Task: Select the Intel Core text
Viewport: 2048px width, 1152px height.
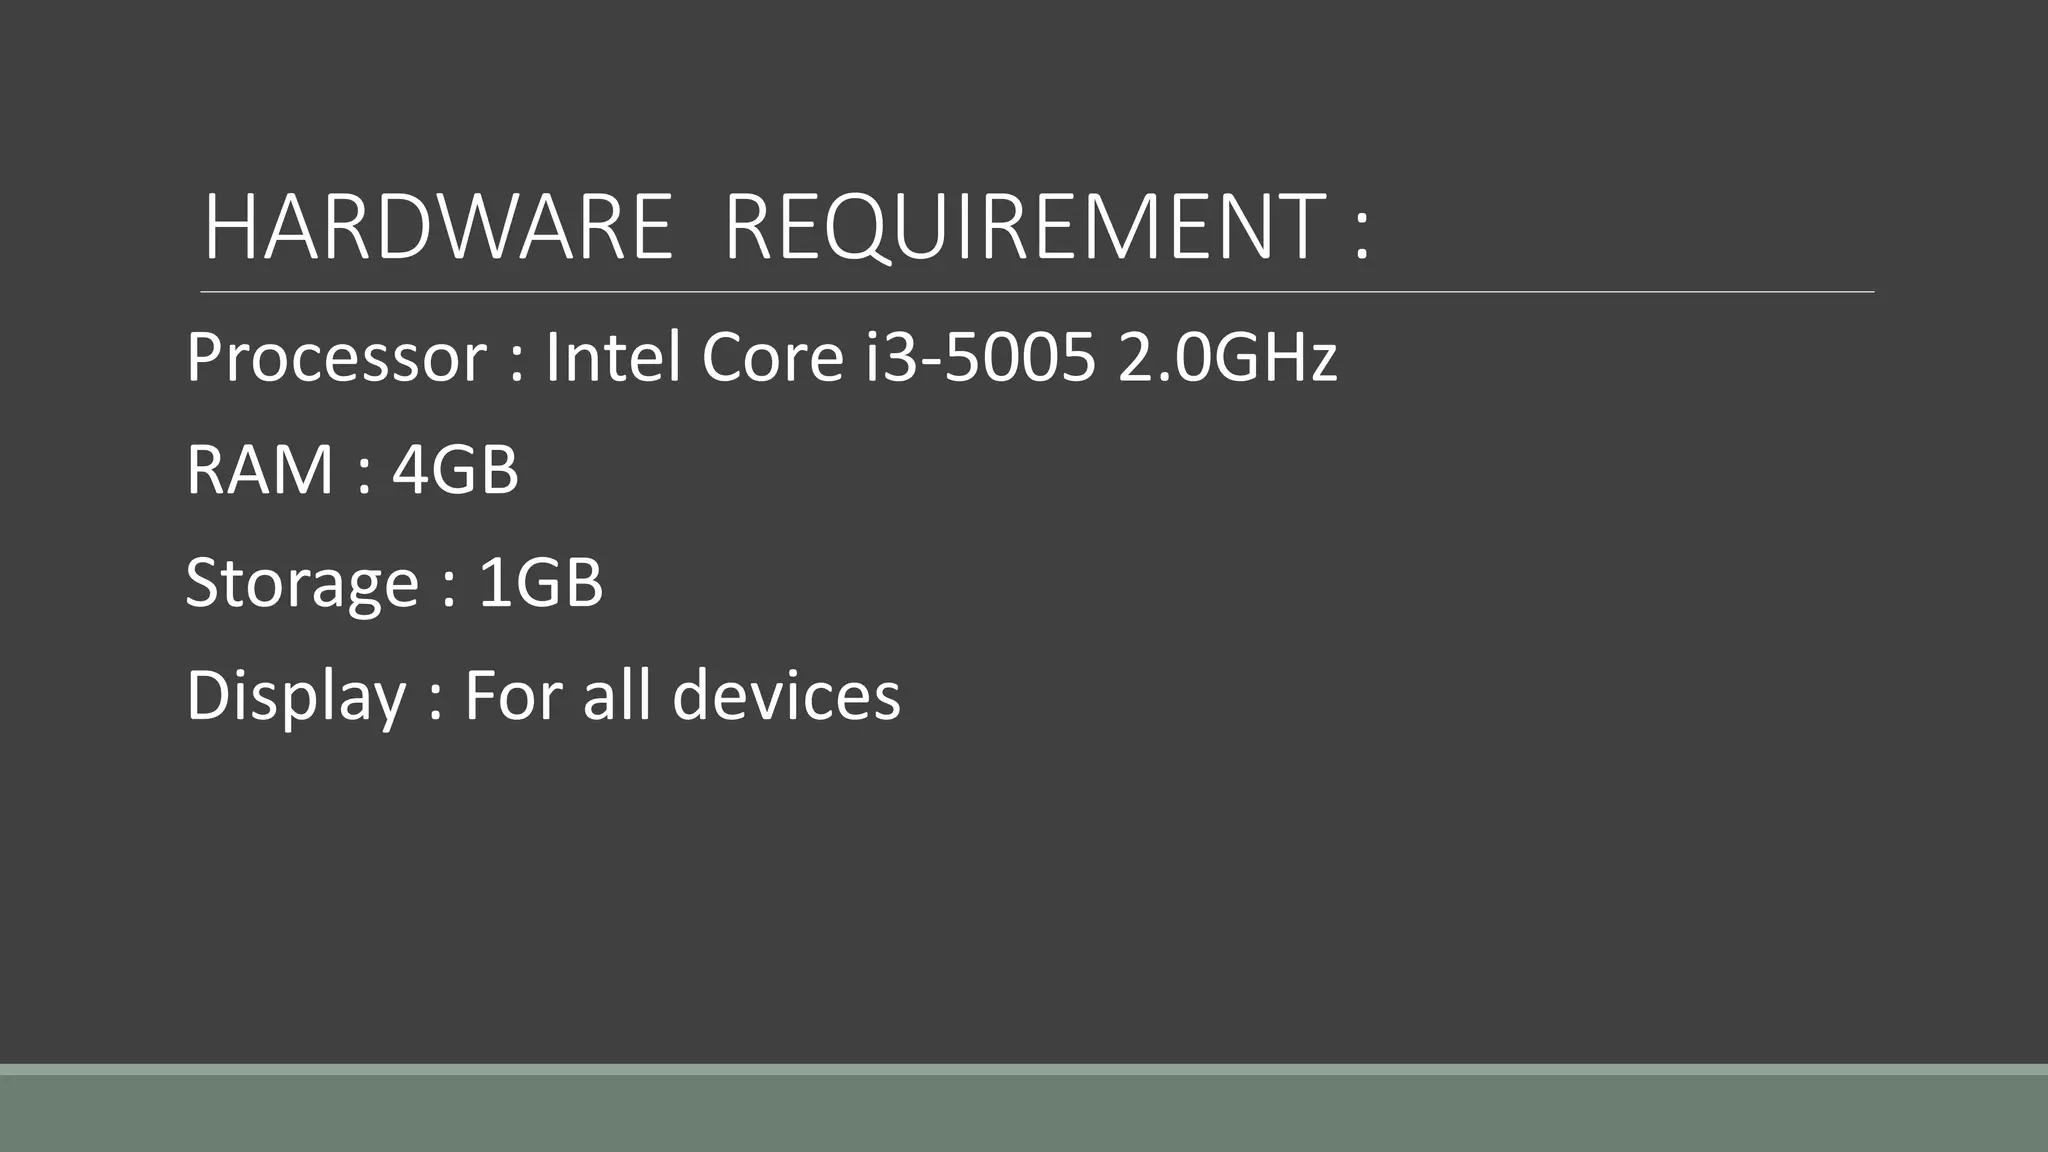Action: coord(694,358)
